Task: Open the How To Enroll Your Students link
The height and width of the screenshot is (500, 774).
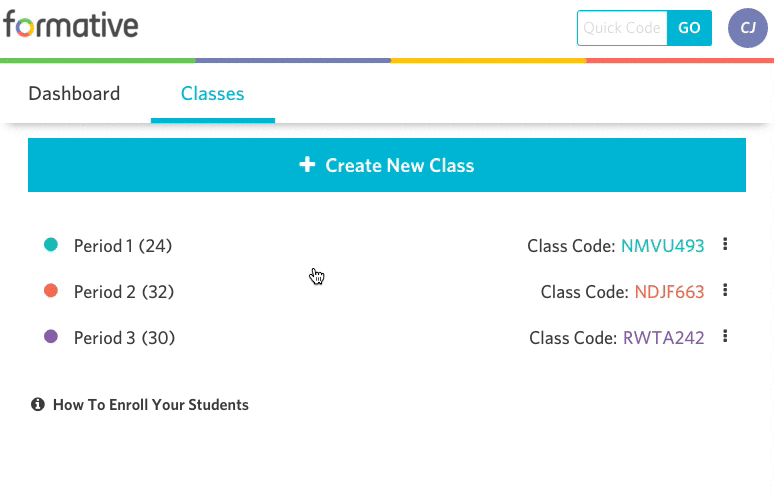Action: (x=151, y=405)
